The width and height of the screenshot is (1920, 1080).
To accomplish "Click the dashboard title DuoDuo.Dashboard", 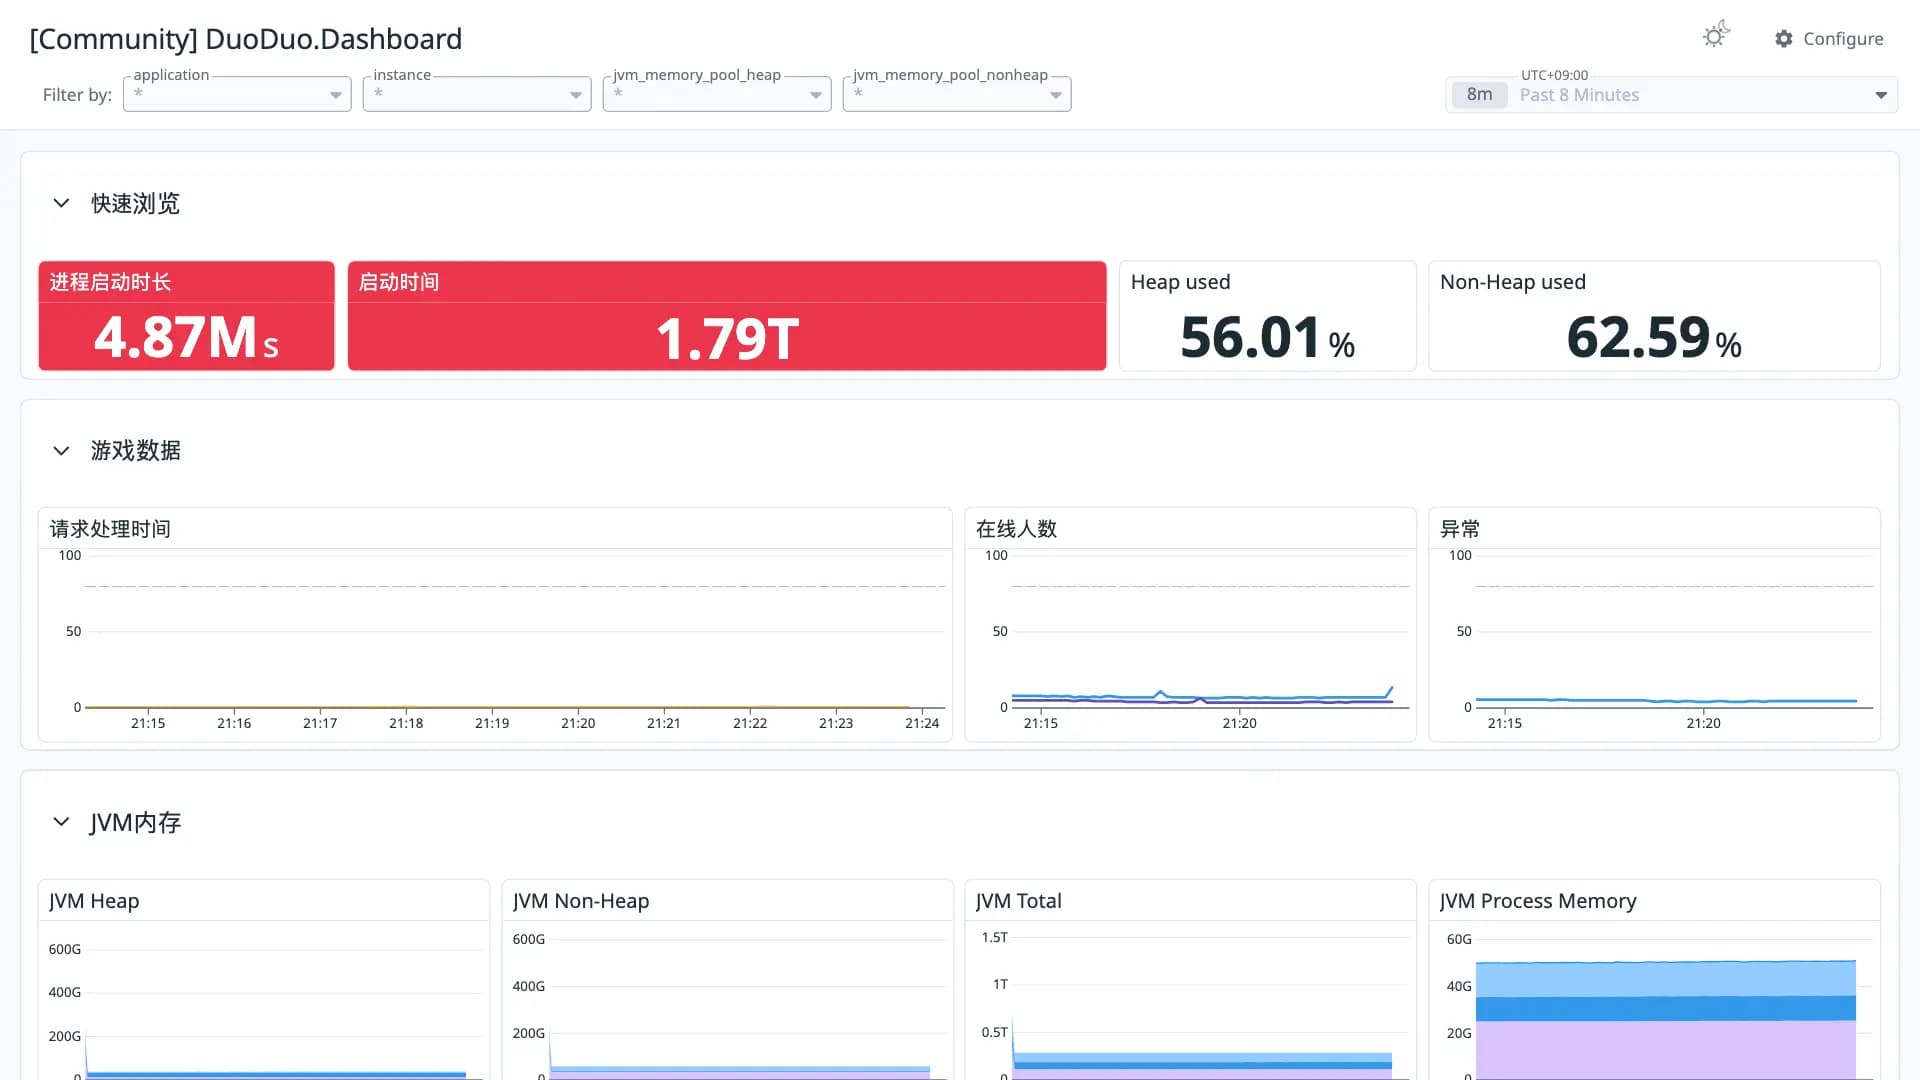I will 246,39.
